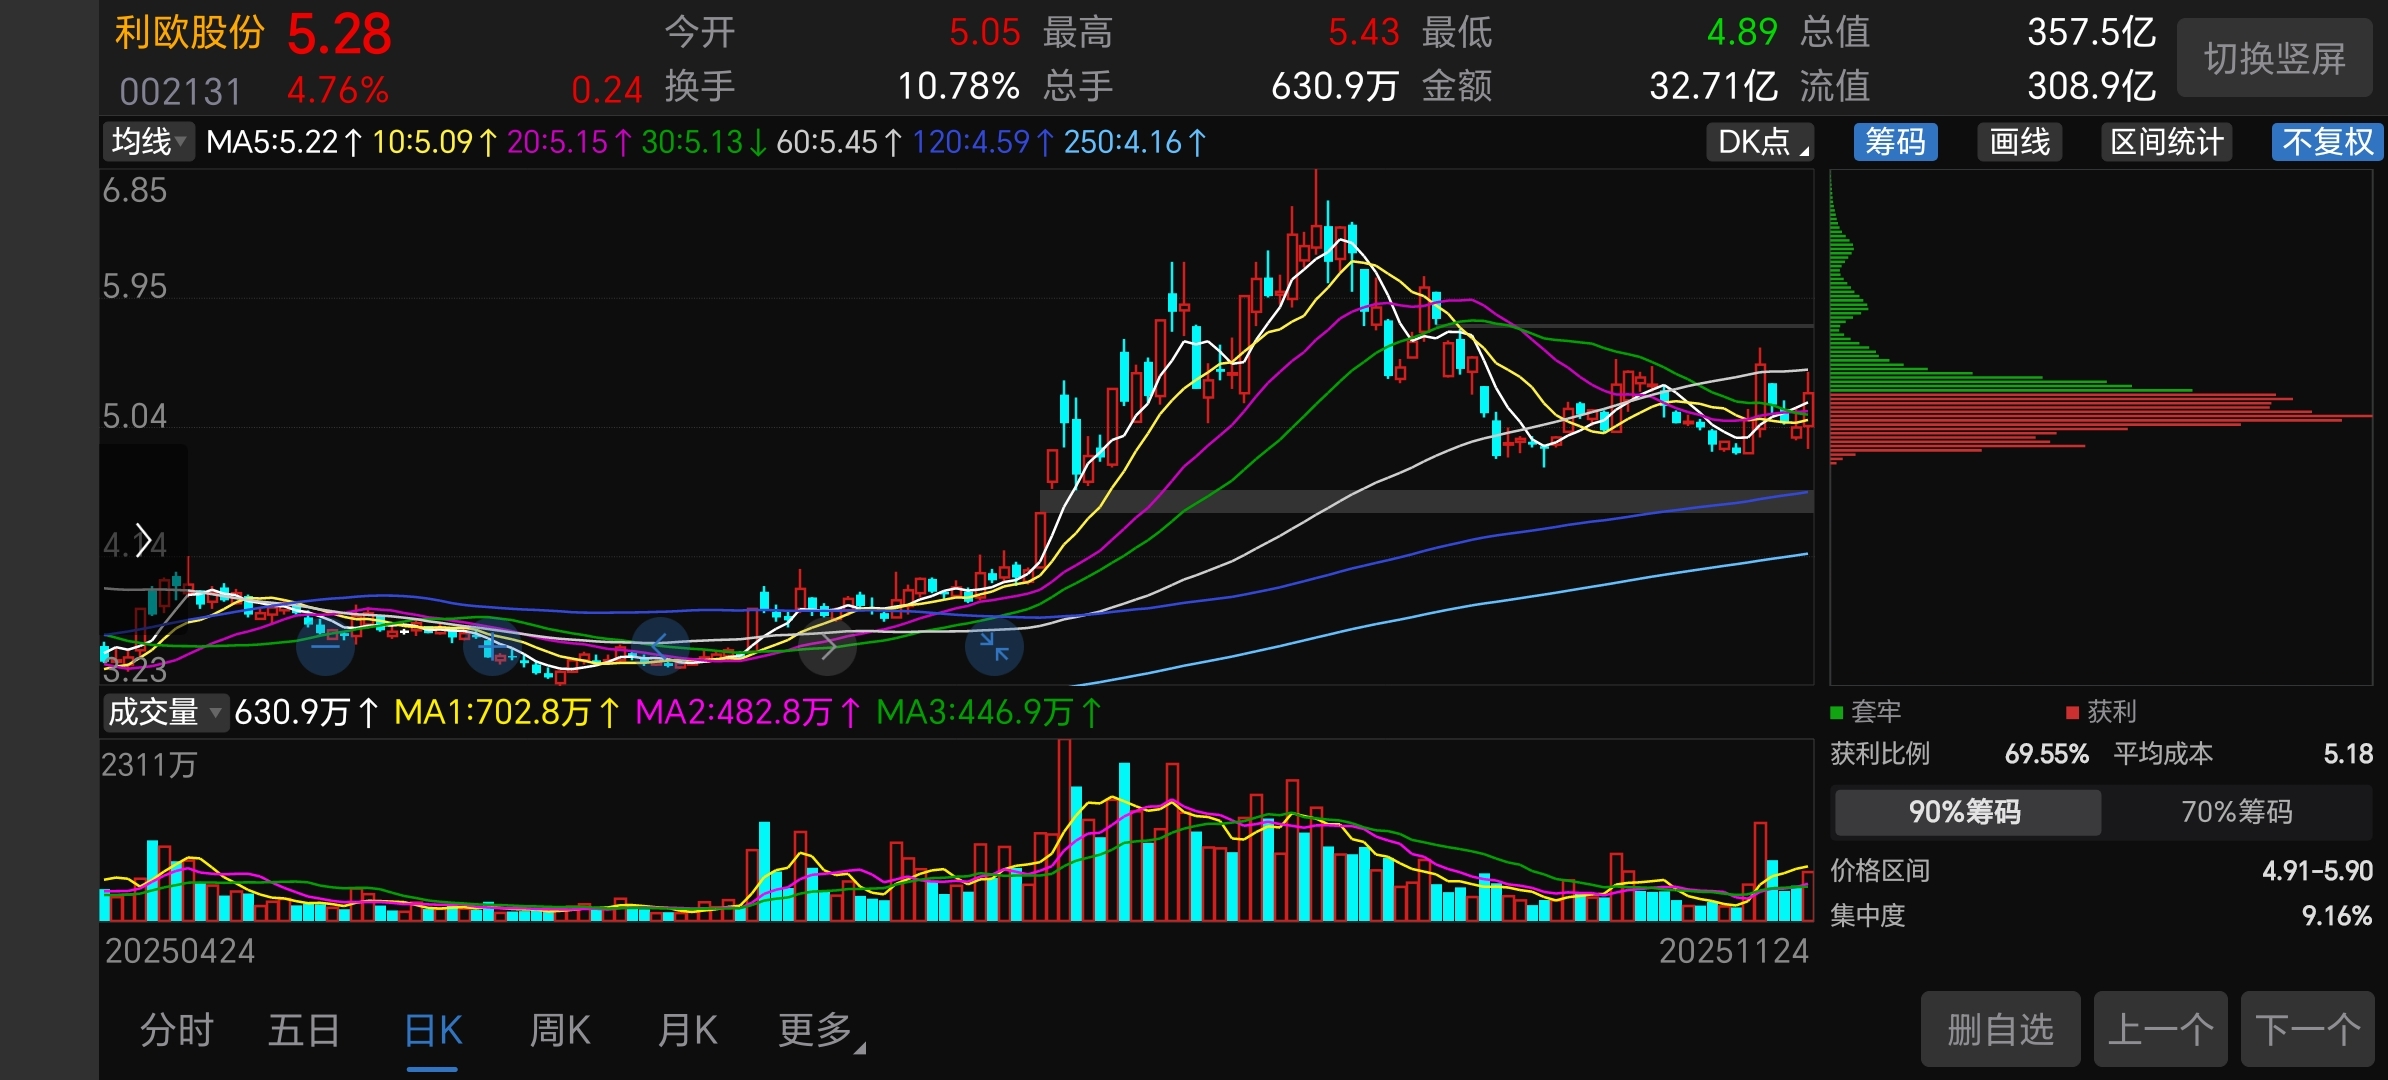Expand left side panel chevron
2388x1080 pixels.
(x=143, y=541)
